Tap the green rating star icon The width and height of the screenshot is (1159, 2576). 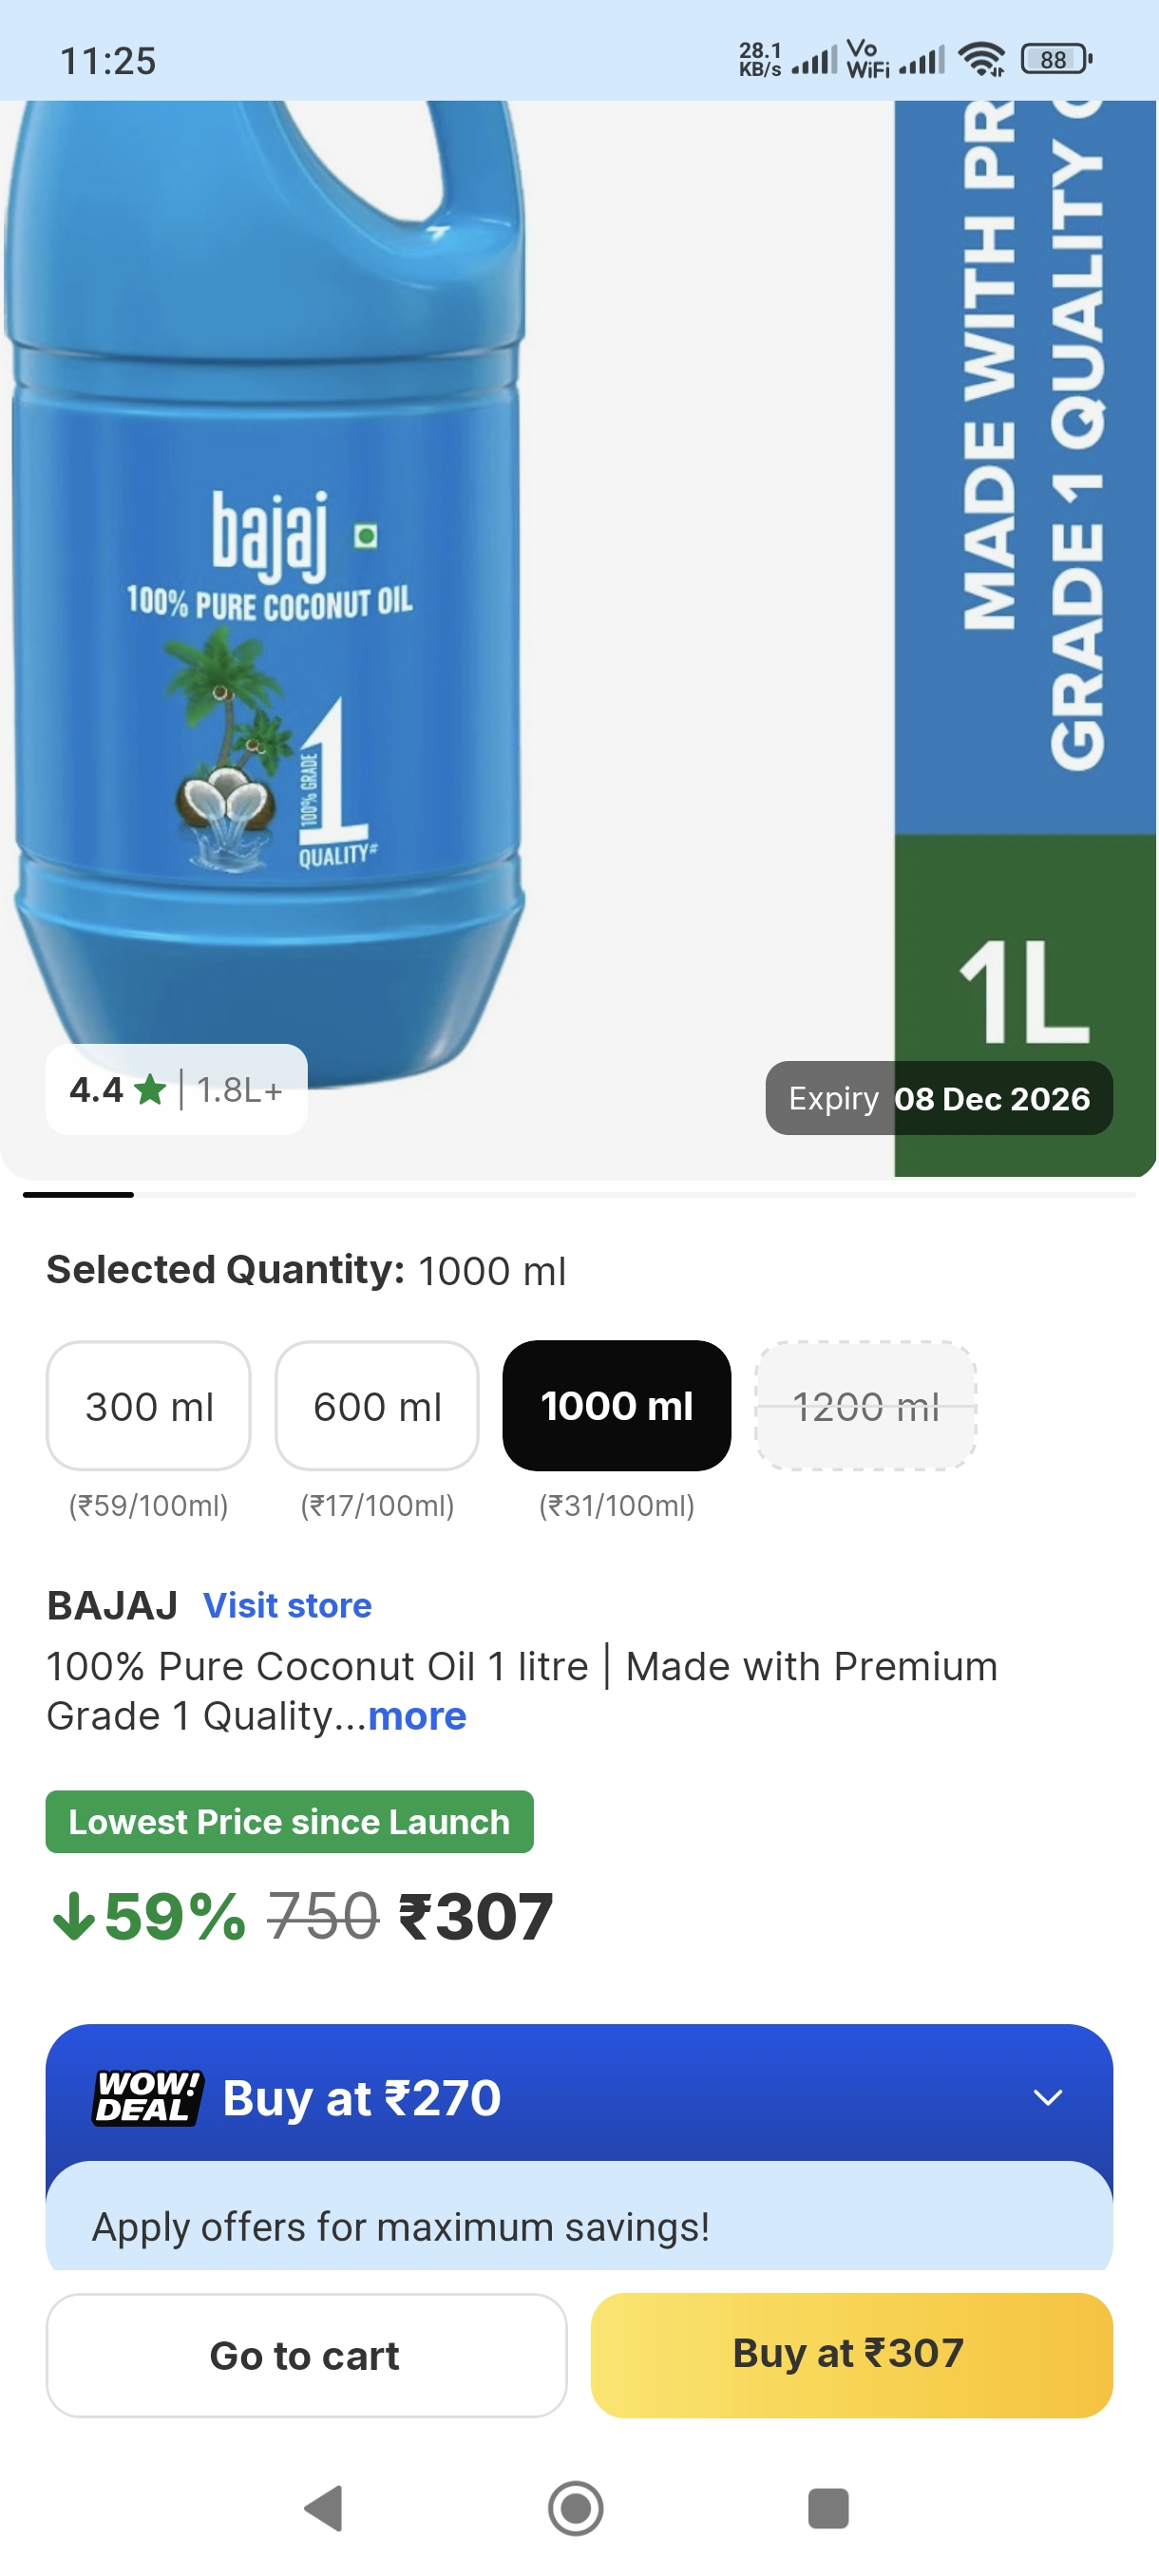[151, 1089]
